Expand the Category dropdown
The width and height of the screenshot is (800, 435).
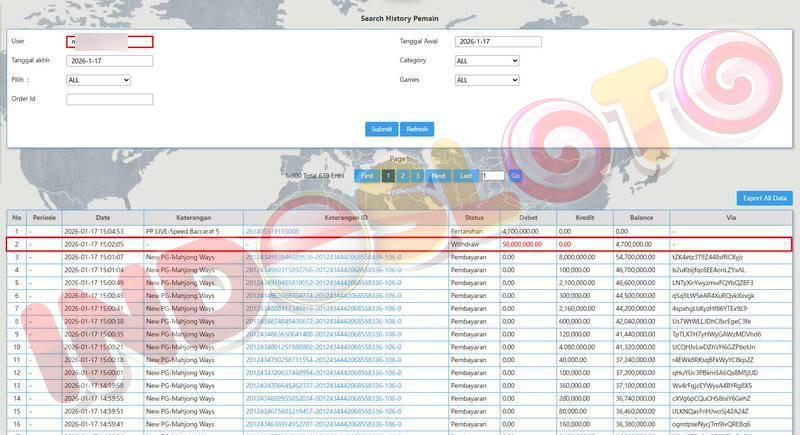(x=486, y=61)
